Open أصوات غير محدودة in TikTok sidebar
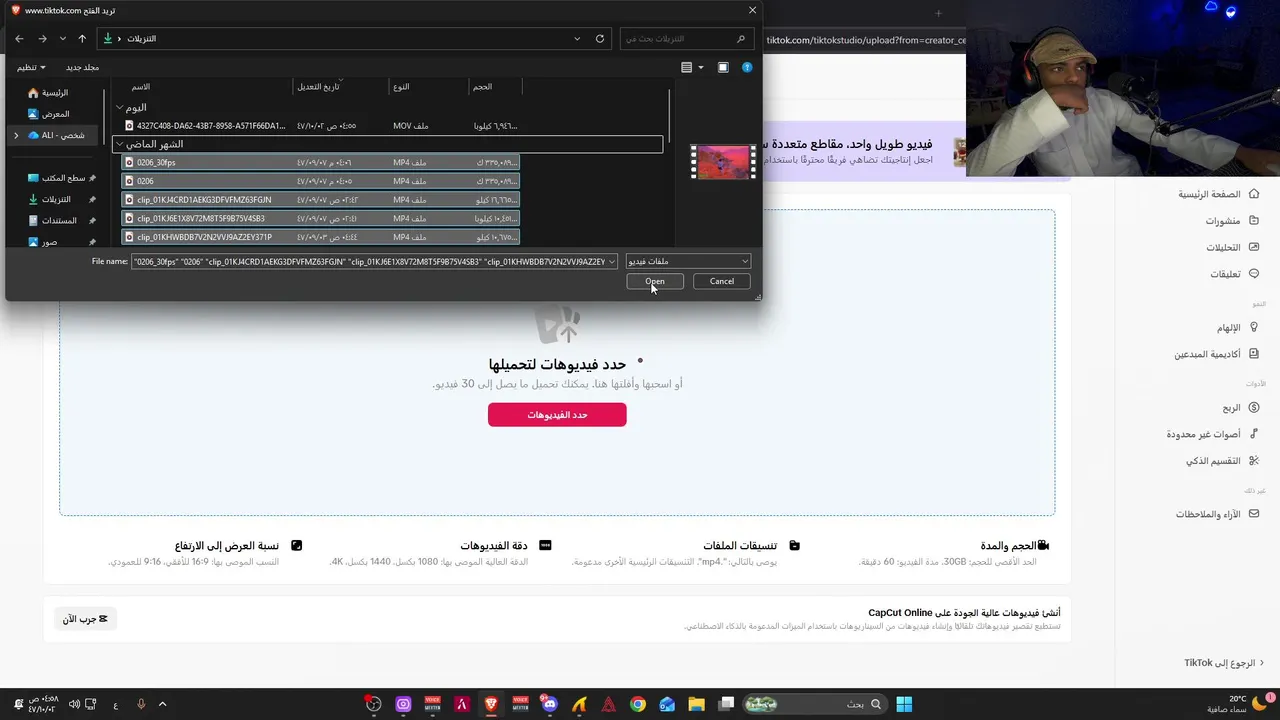Screen dimensions: 1280x720 (1213, 434)
